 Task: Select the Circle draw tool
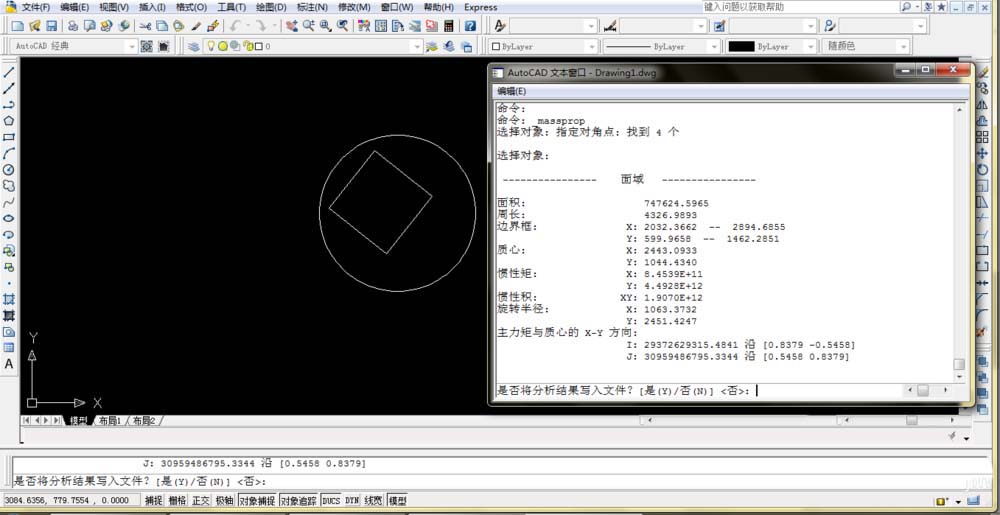point(9,170)
